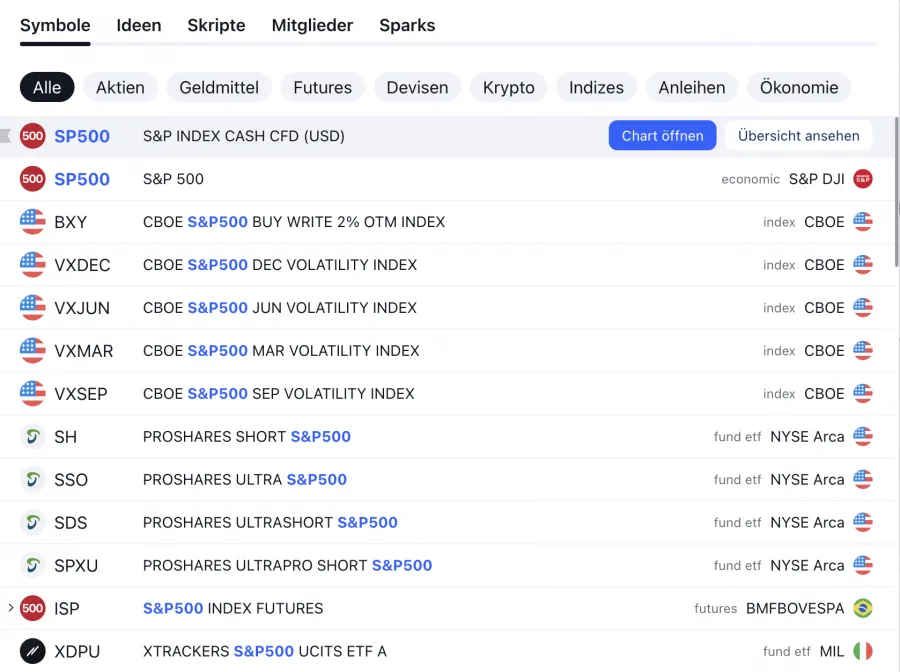
Task: Select the Alle filter chip
Action: pos(47,88)
